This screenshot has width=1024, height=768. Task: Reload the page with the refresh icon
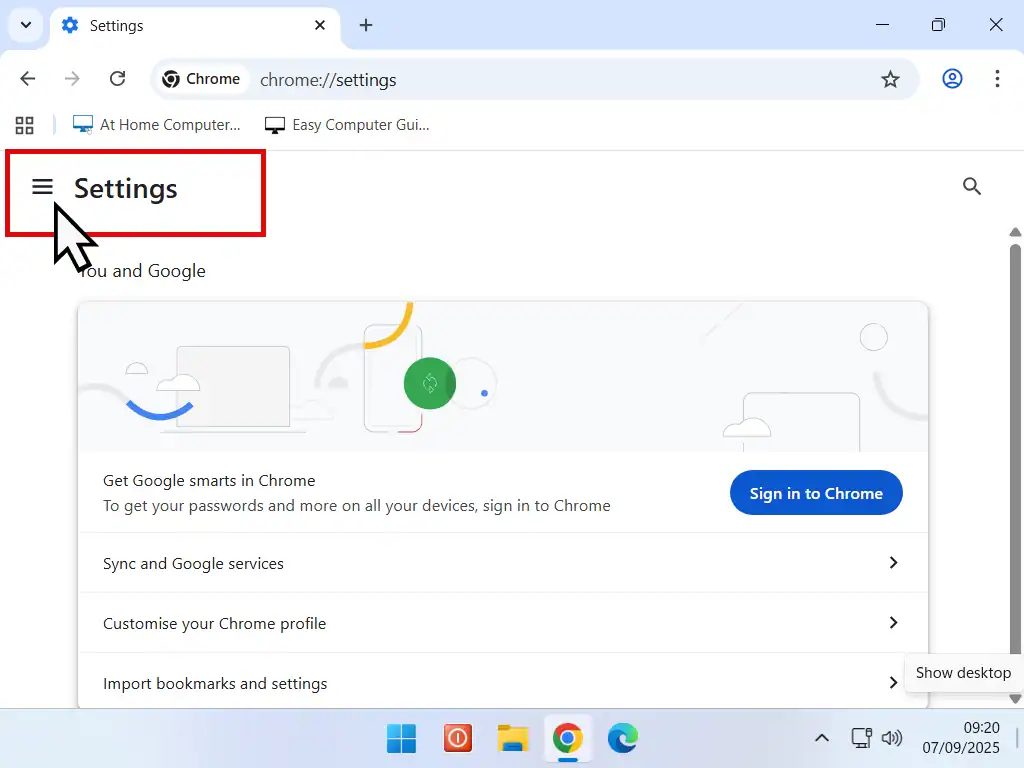pyautogui.click(x=117, y=80)
